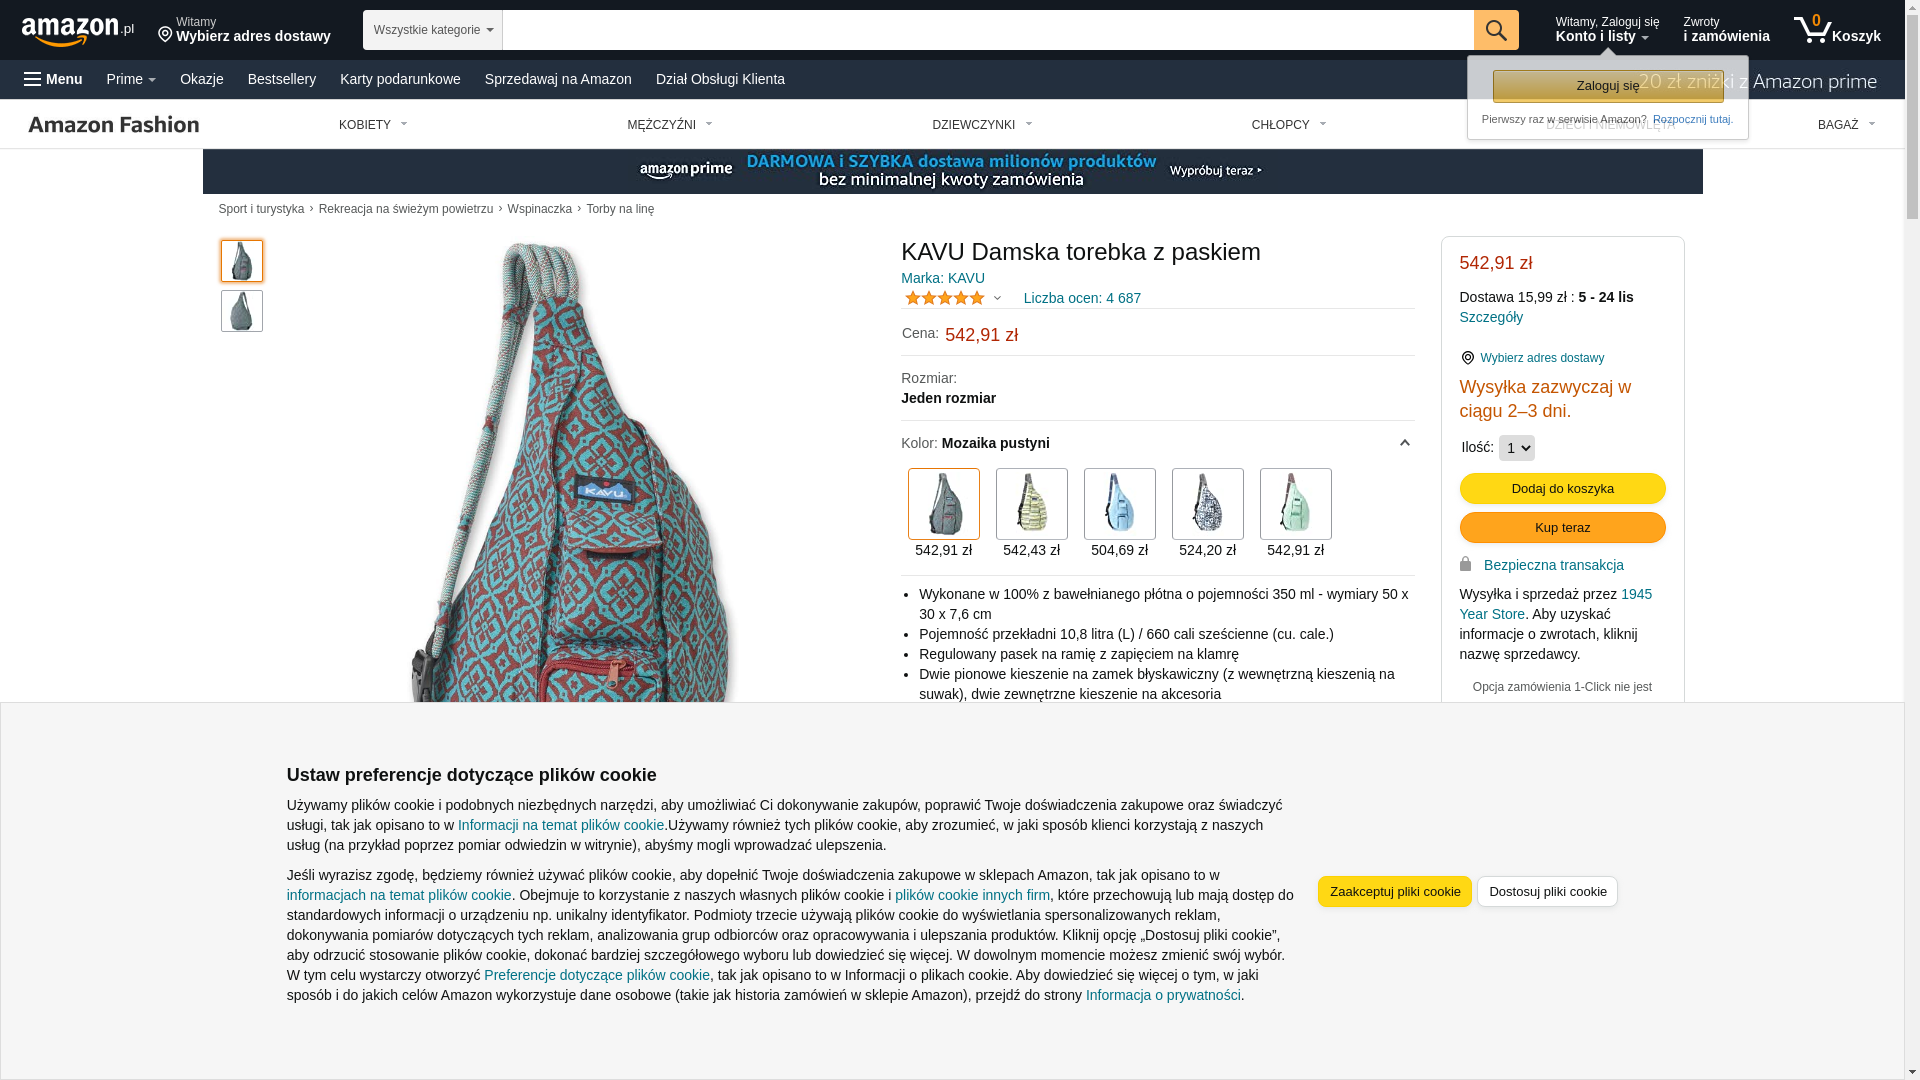Viewport: 1920px width, 1080px height.
Task: Accept cookies with Zaakceptuj pliki cookie
Action: (x=1395, y=892)
